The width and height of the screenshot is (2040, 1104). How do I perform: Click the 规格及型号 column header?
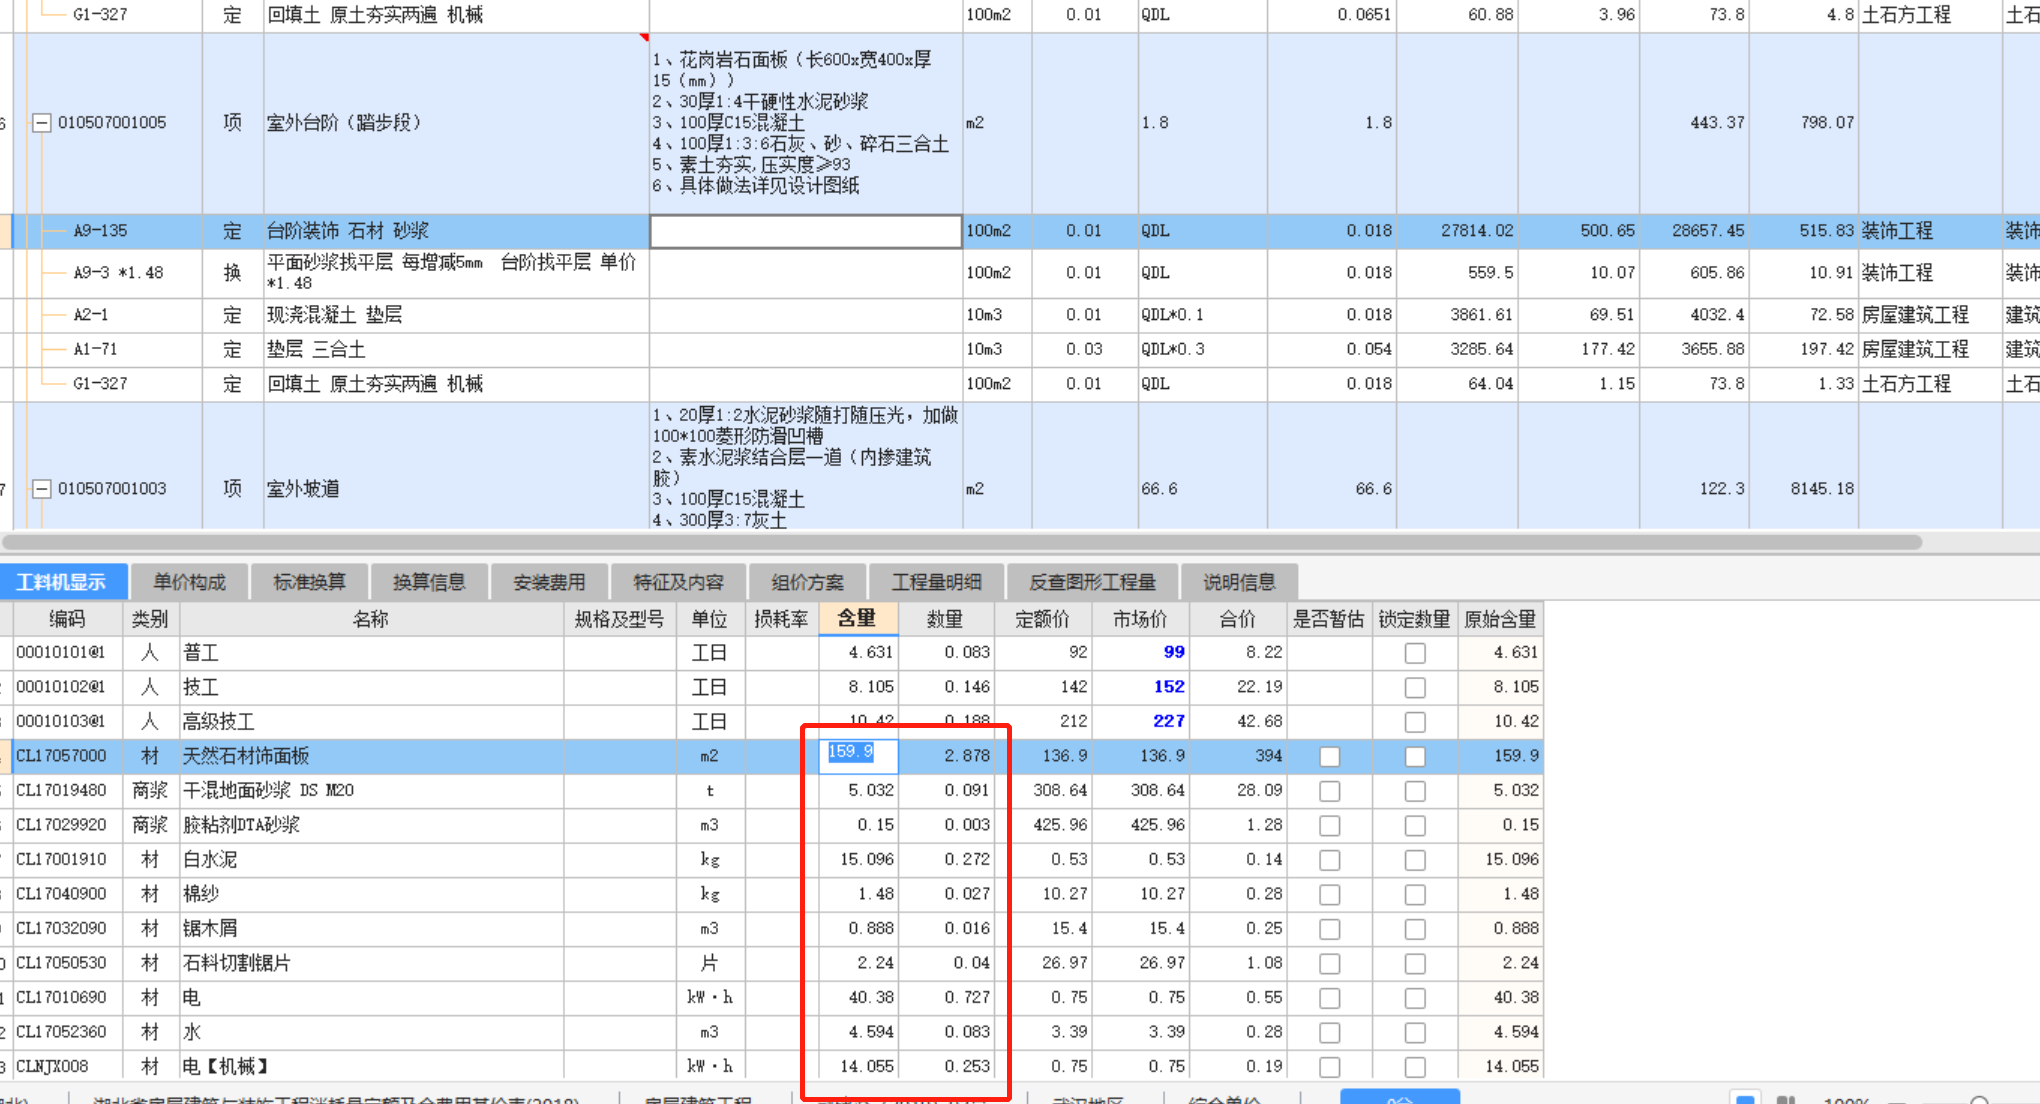(x=619, y=619)
